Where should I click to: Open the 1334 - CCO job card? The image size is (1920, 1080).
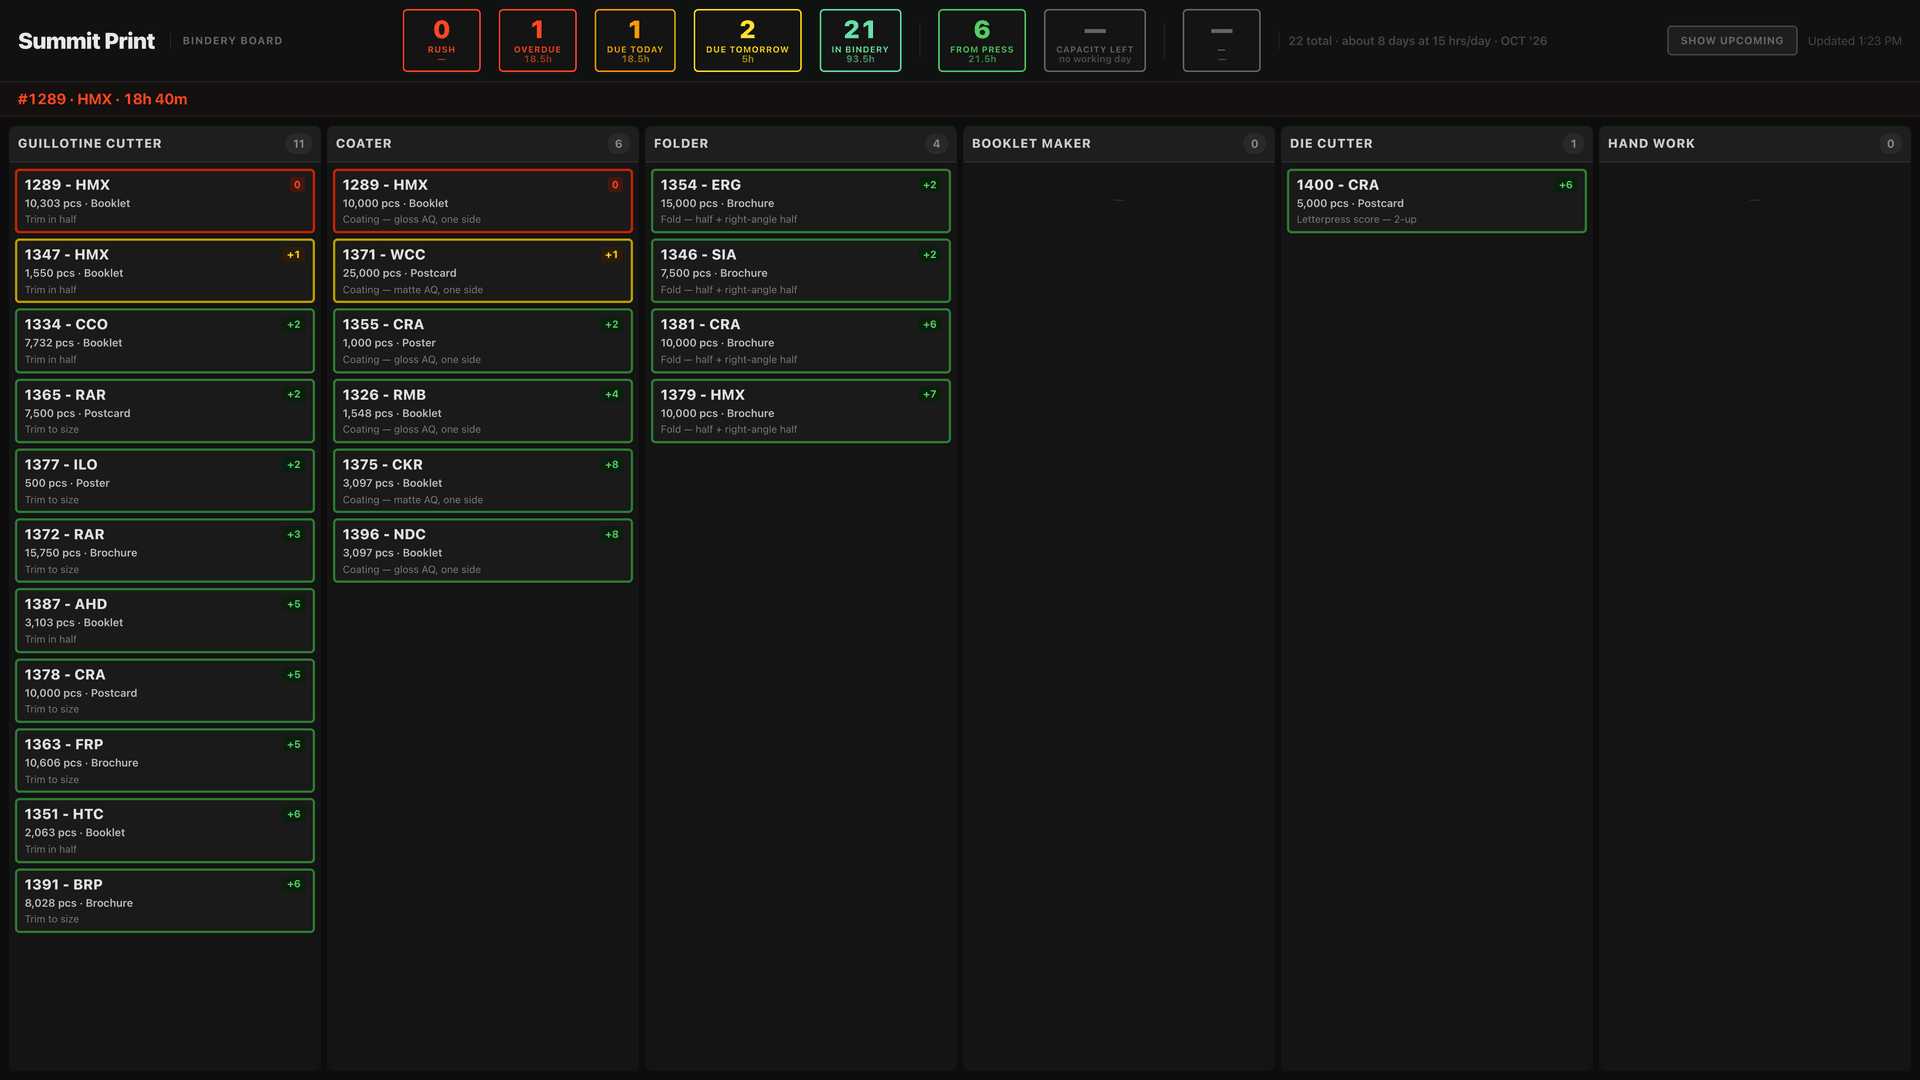(165, 341)
